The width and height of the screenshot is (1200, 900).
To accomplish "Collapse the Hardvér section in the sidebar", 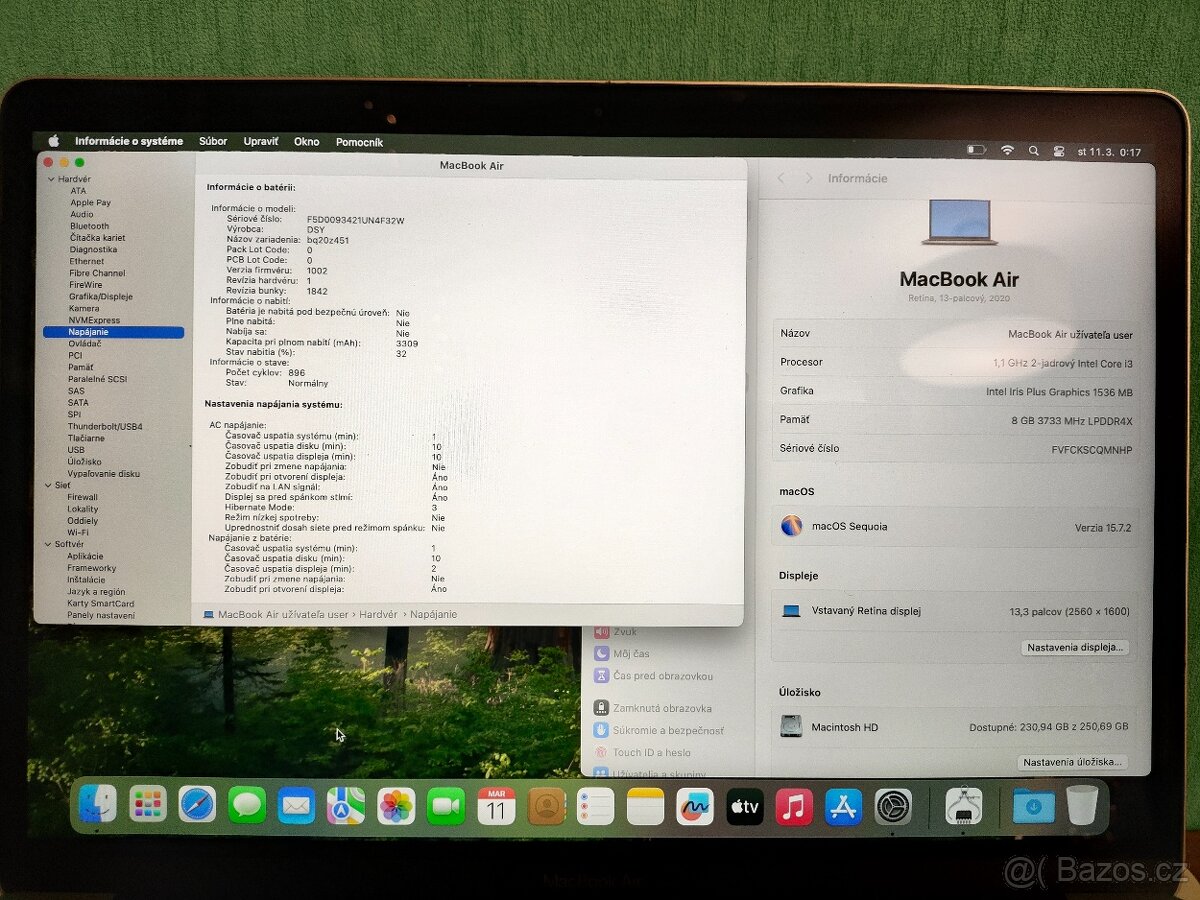I will (49, 179).
